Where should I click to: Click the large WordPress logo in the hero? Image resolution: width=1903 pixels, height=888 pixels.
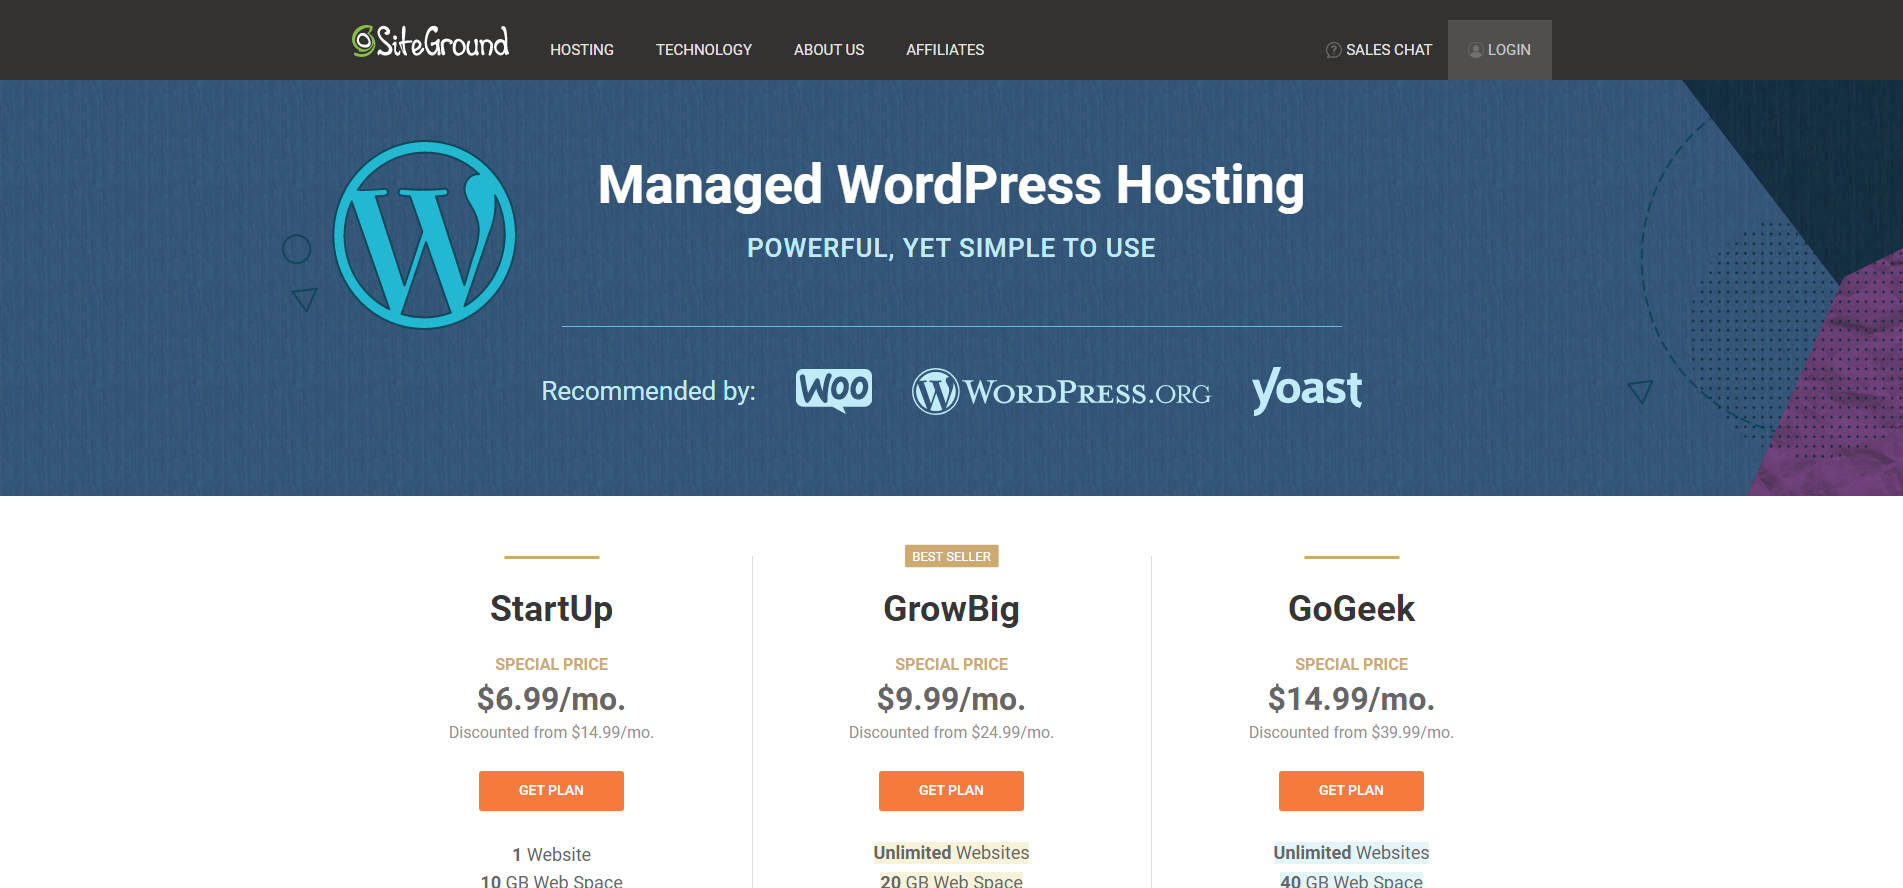coord(424,235)
